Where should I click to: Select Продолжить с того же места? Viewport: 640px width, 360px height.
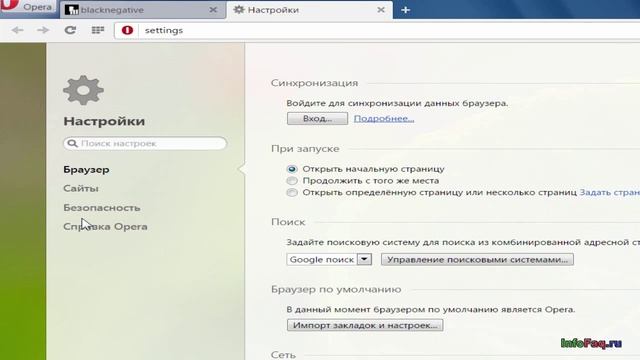coord(292,181)
